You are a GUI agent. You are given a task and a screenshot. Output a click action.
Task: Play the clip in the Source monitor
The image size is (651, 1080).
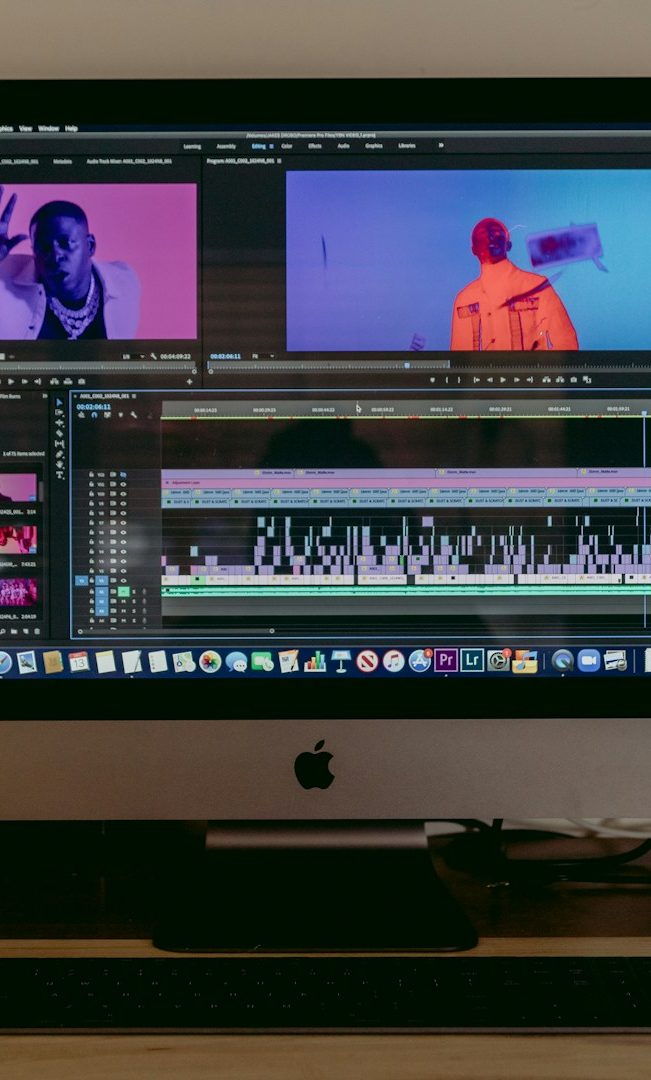pyautogui.click(x=11, y=381)
